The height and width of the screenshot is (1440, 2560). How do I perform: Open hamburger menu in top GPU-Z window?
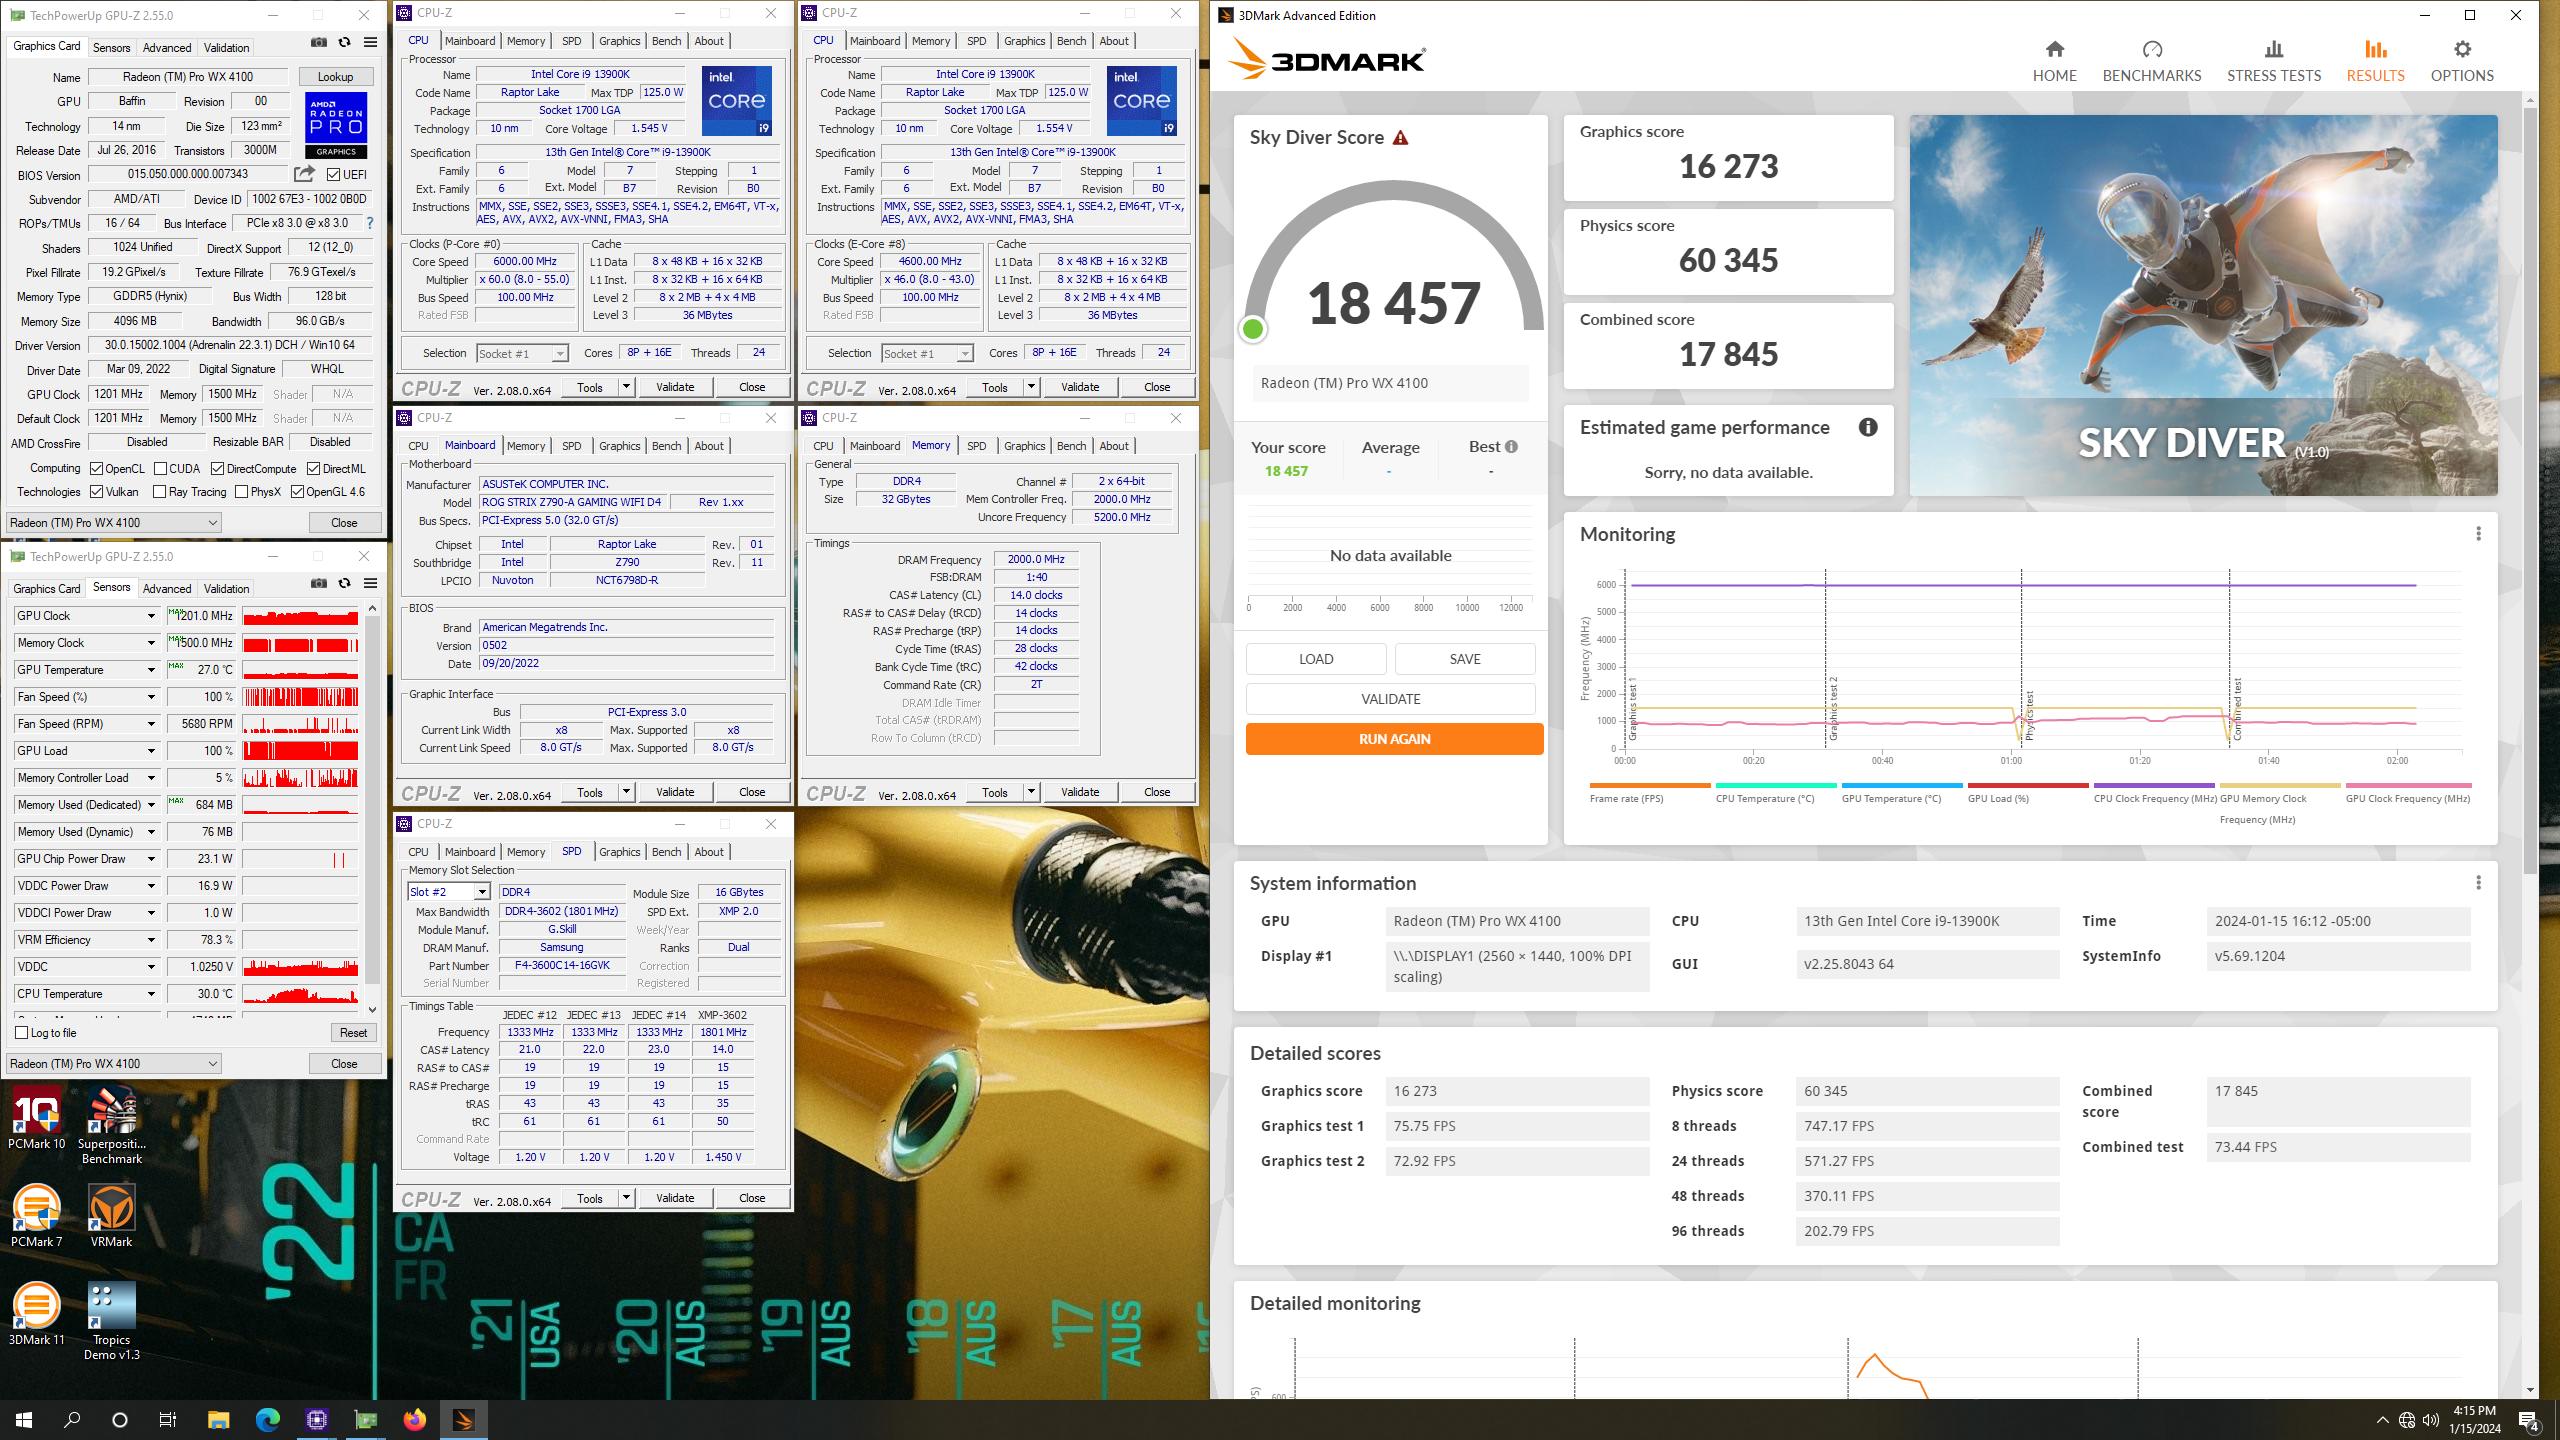point(370,43)
